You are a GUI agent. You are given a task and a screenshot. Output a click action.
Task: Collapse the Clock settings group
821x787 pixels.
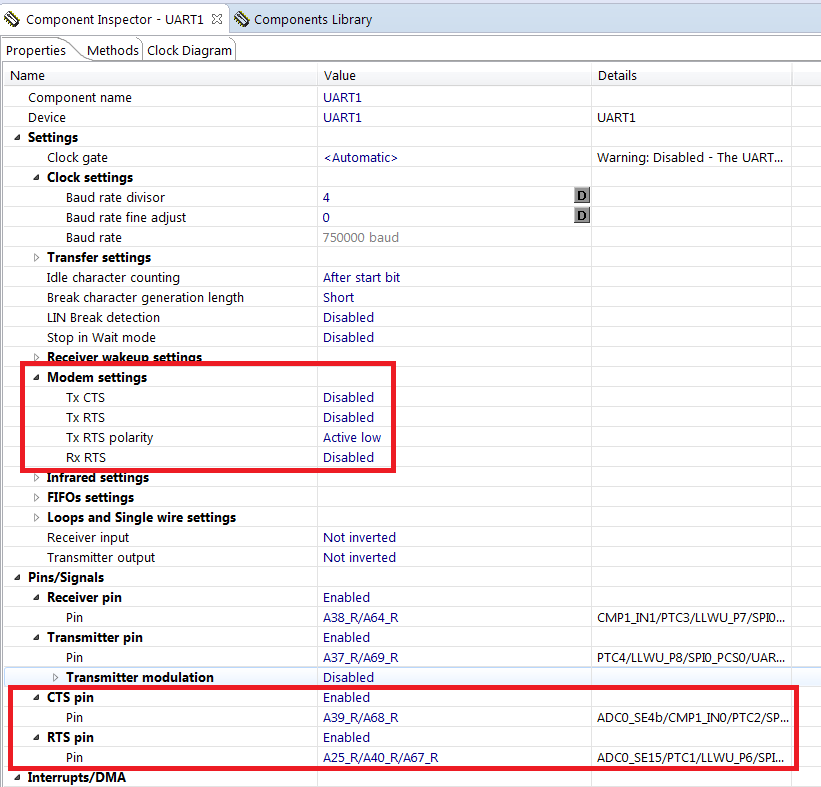click(36, 178)
